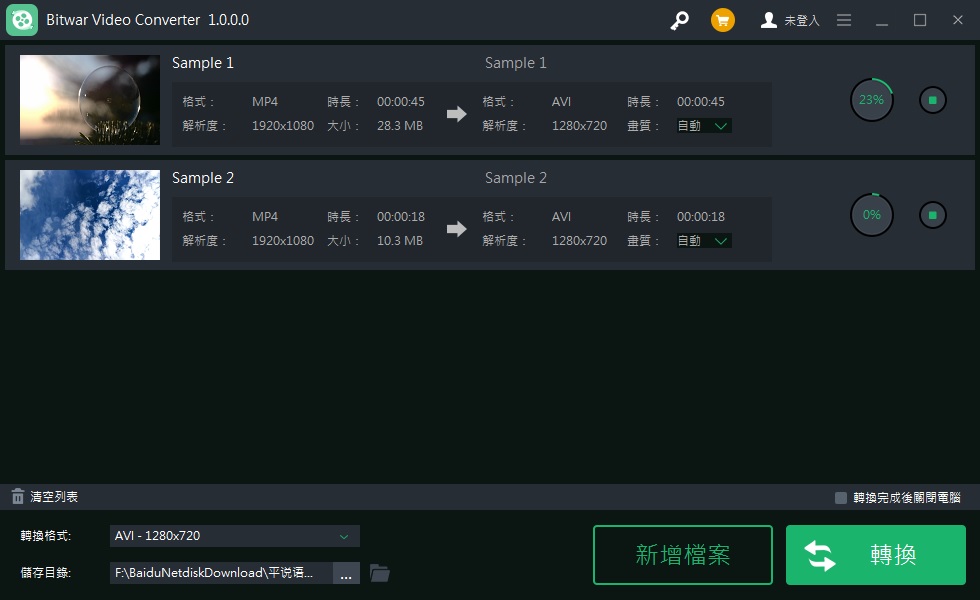Close the Bitwar Video Converter window
980x600 pixels.
pos(958,20)
